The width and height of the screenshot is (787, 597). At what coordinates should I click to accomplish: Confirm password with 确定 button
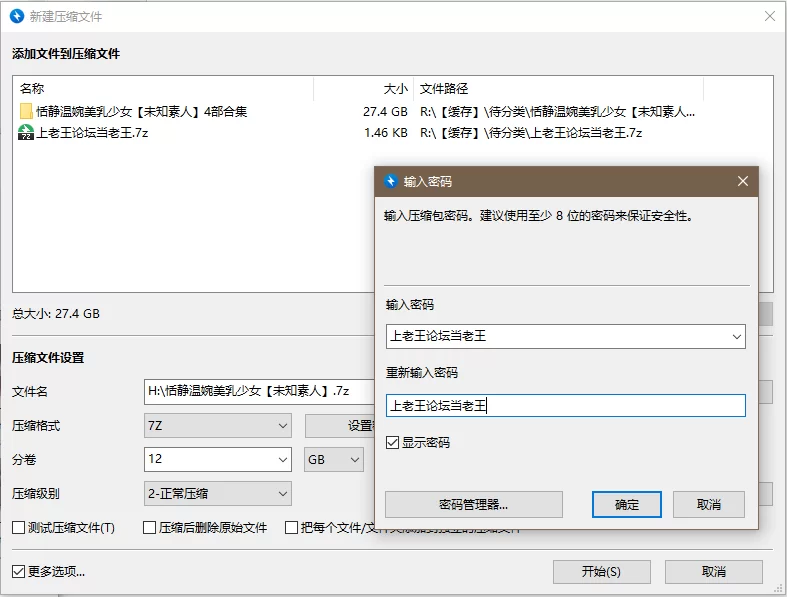pos(626,504)
